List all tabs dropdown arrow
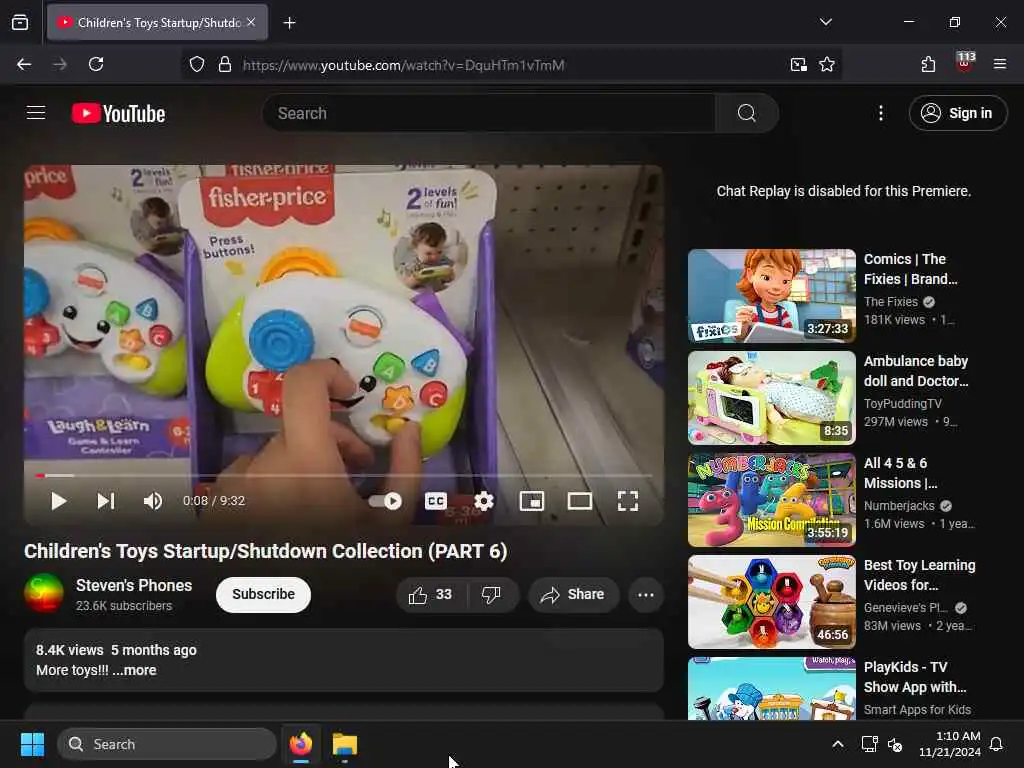The image size is (1024, 768). 826,22
